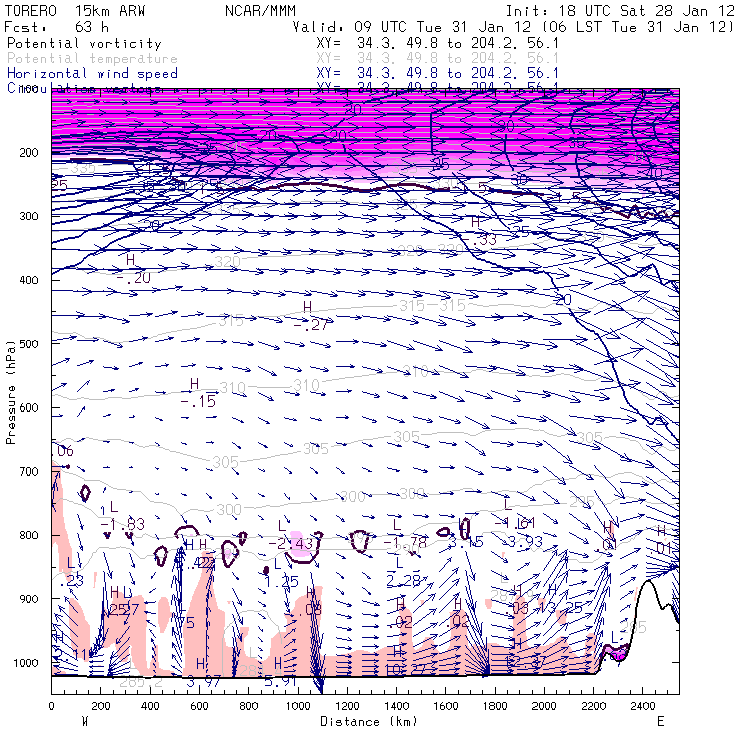Click the 'Init: 18 UTC Sat 28 Jan 12' text
The width and height of the screenshot is (740, 740).
[x=620, y=10]
